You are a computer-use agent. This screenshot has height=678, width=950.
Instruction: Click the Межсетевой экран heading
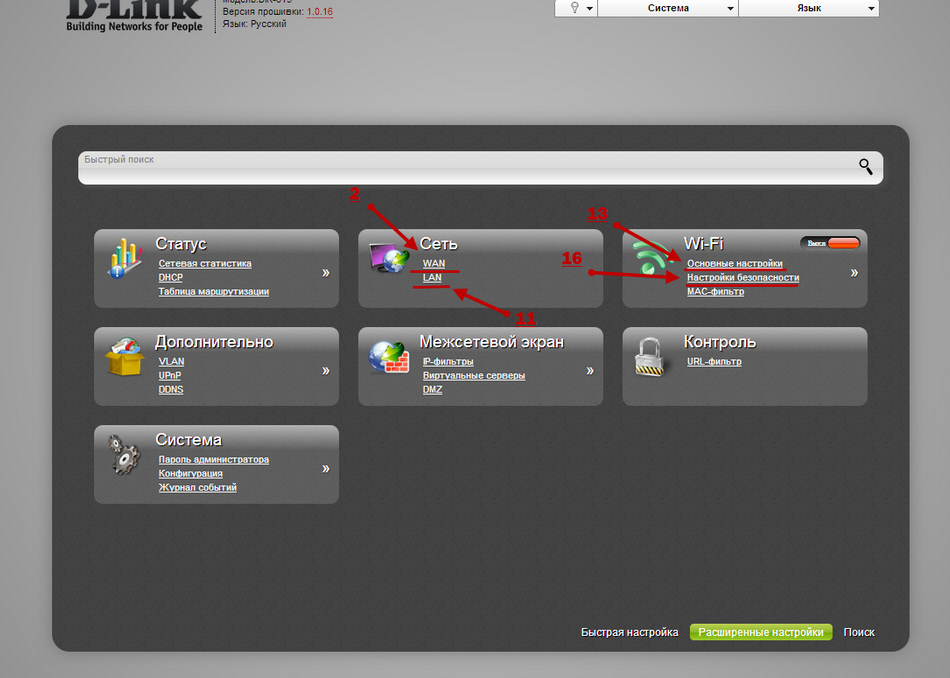491,342
